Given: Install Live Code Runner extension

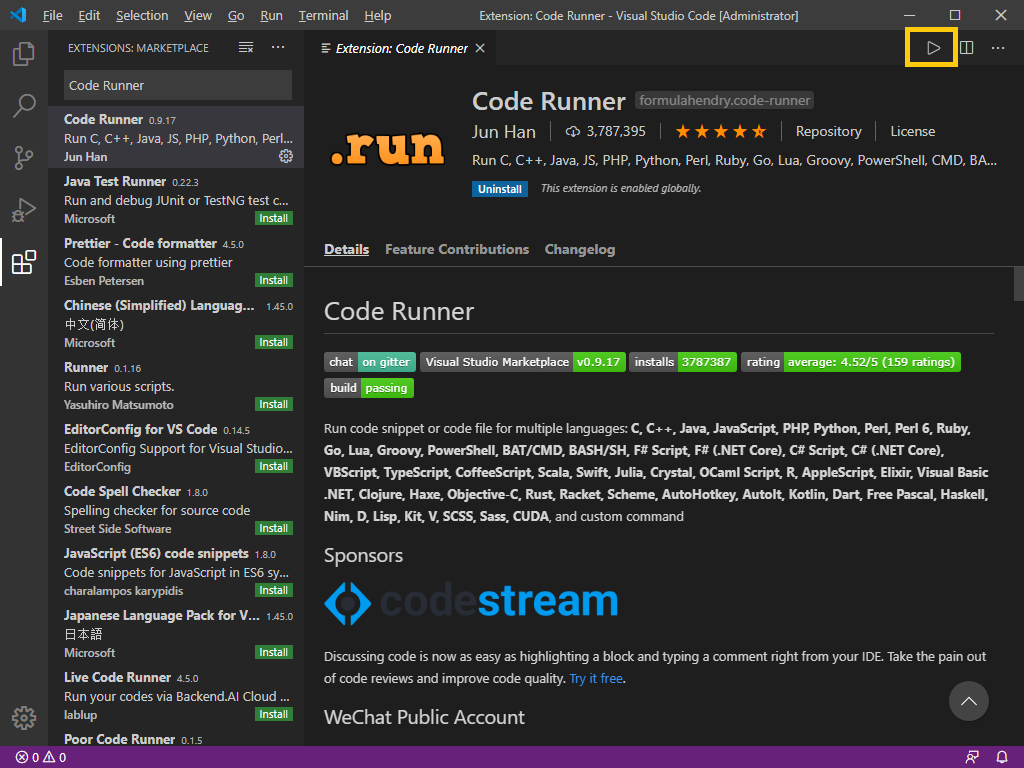Looking at the screenshot, I should (274, 714).
